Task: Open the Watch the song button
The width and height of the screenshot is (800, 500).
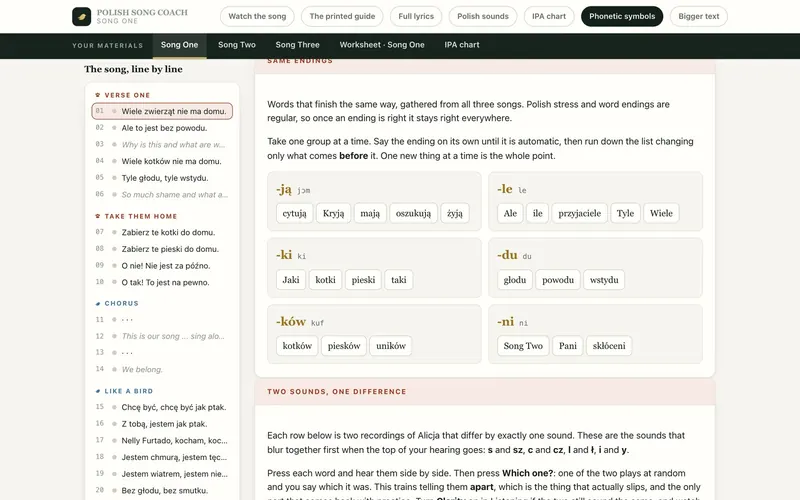Action: (257, 16)
